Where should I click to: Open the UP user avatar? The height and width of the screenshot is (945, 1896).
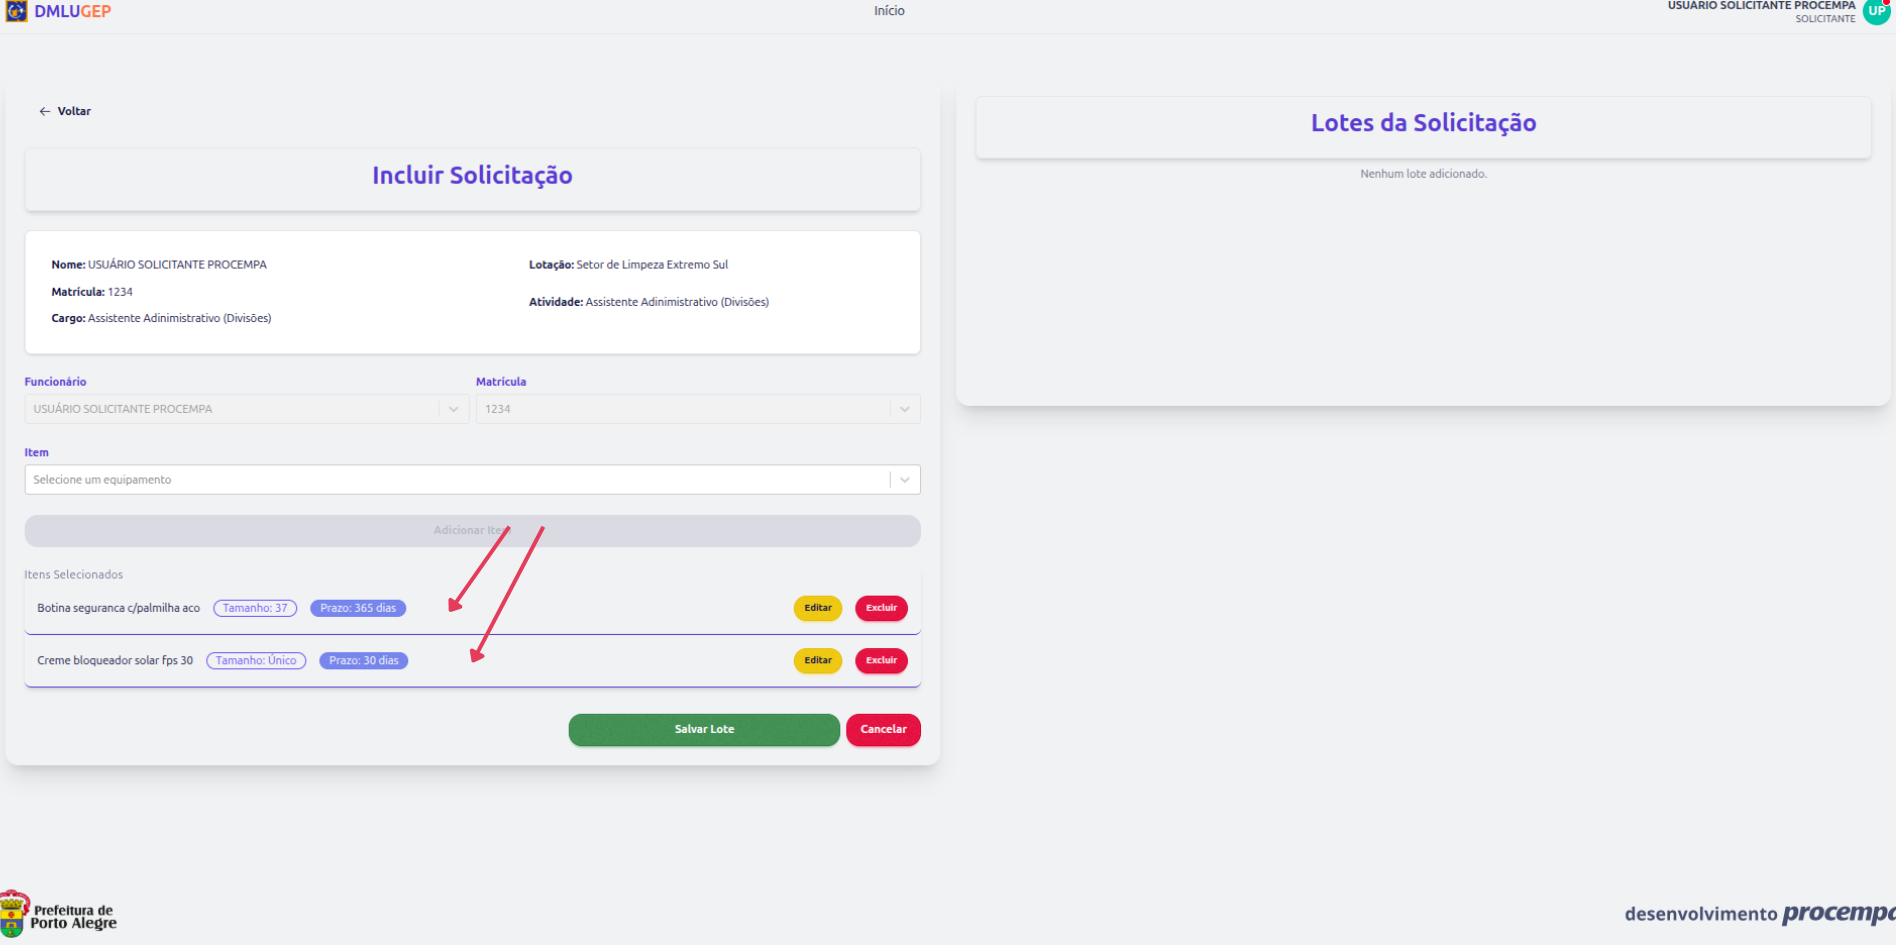tap(1876, 11)
